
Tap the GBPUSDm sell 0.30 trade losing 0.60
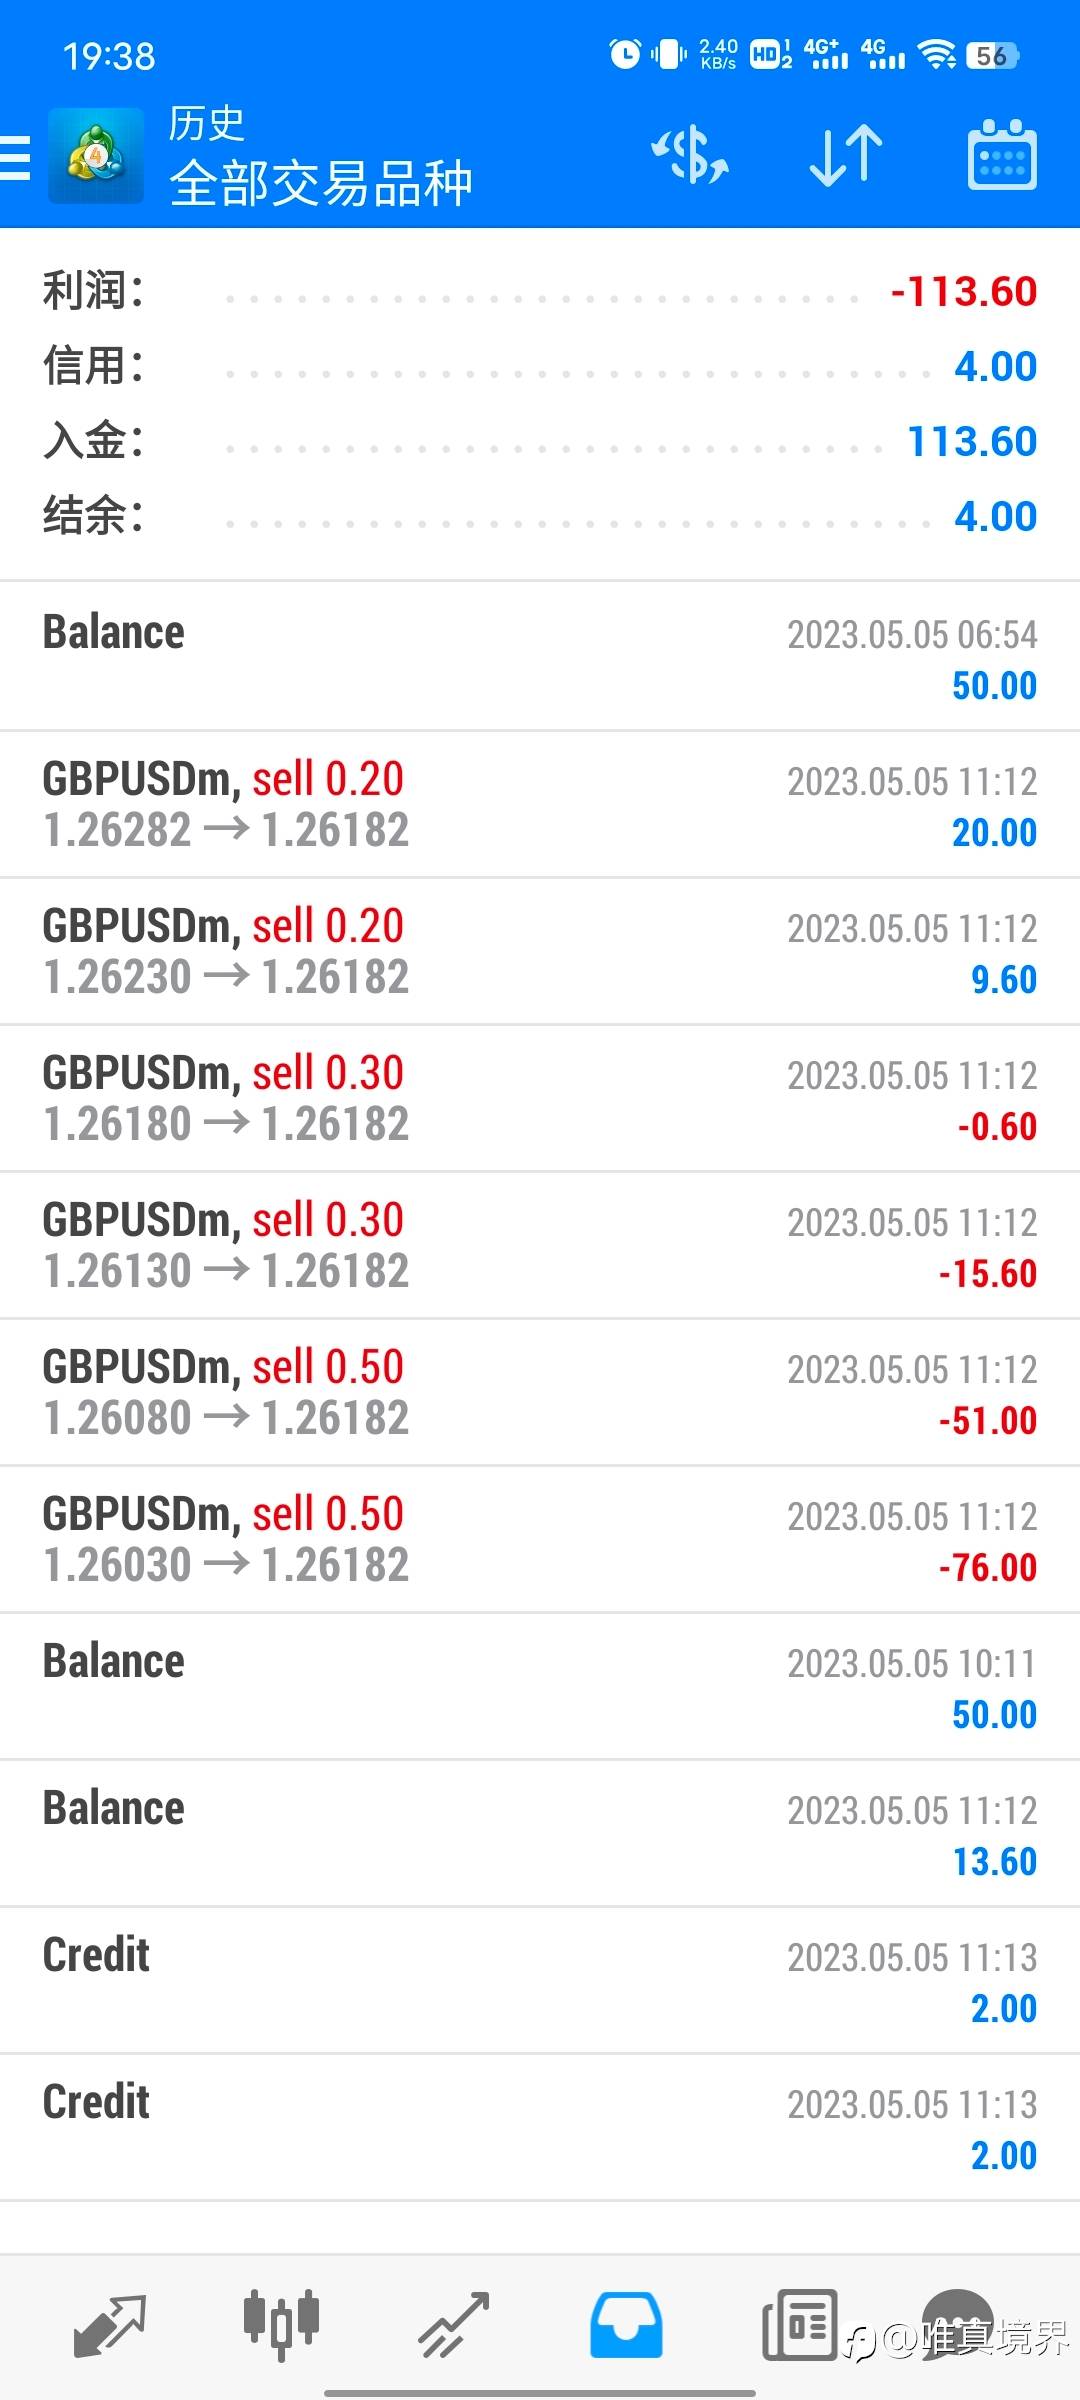pos(540,1099)
